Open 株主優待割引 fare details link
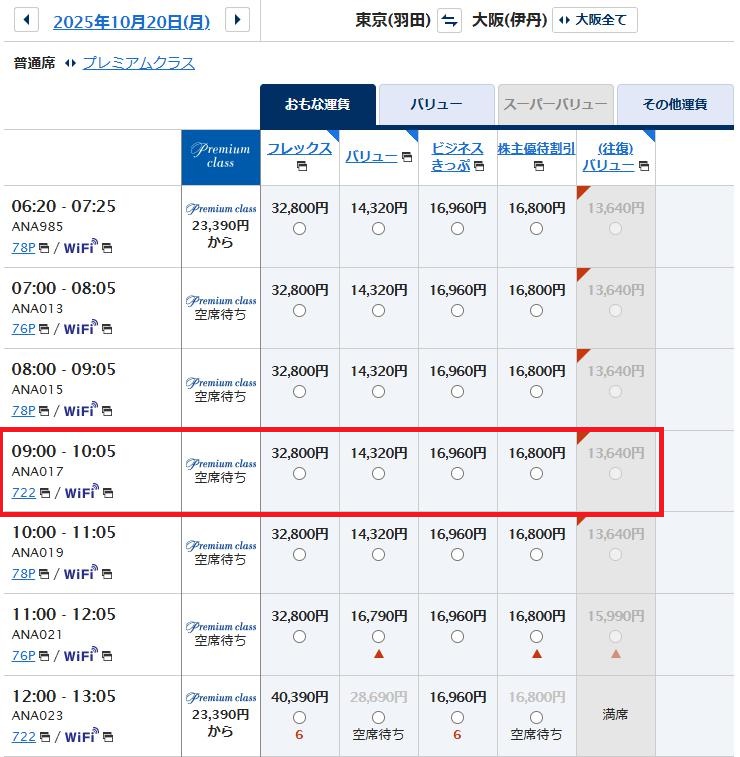 point(536,148)
